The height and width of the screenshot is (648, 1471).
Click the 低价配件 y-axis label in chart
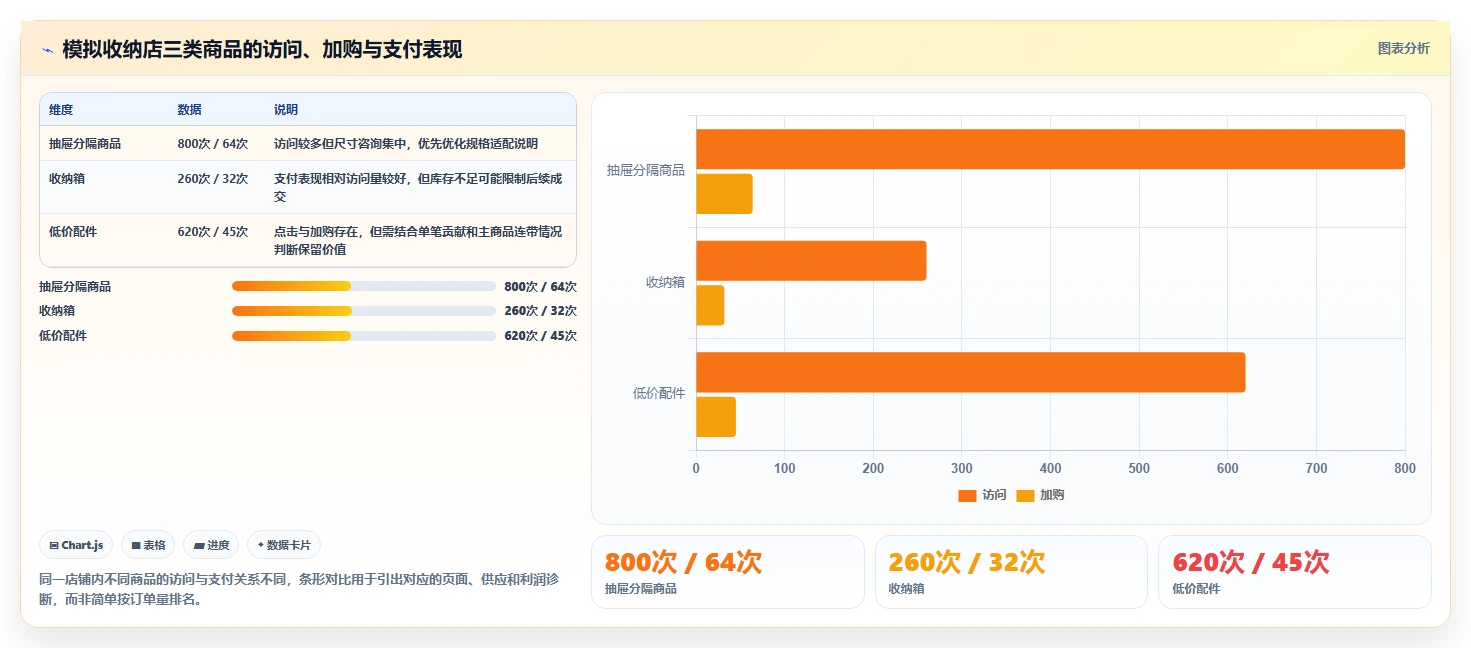(659, 394)
